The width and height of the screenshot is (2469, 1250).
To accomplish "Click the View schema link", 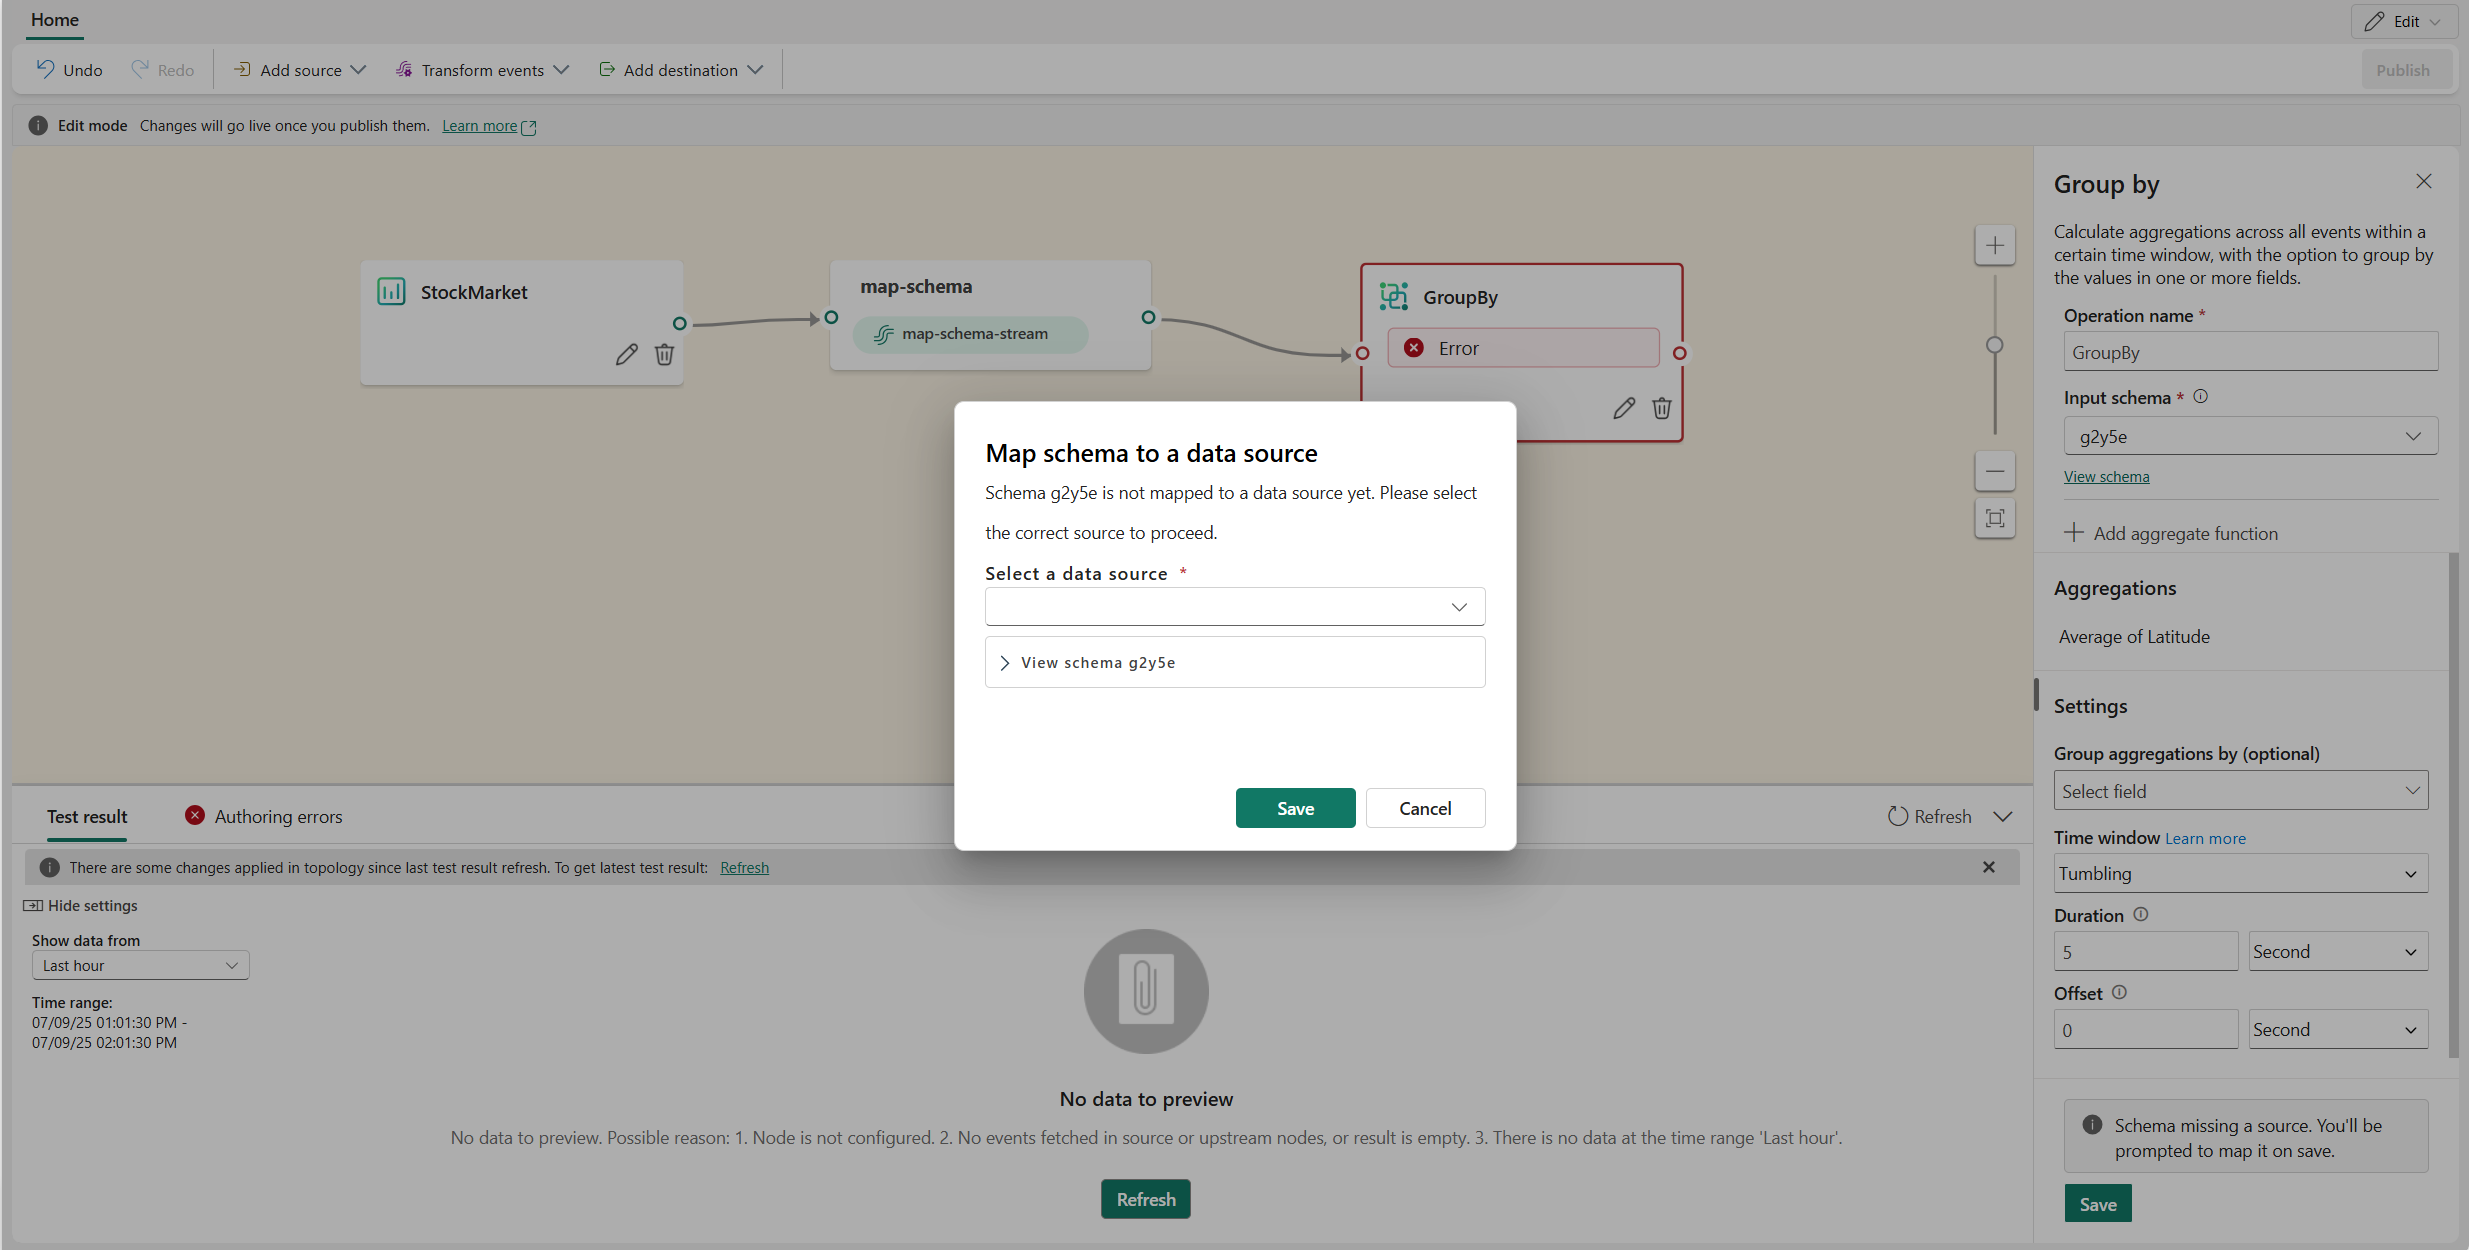I will [2105, 477].
